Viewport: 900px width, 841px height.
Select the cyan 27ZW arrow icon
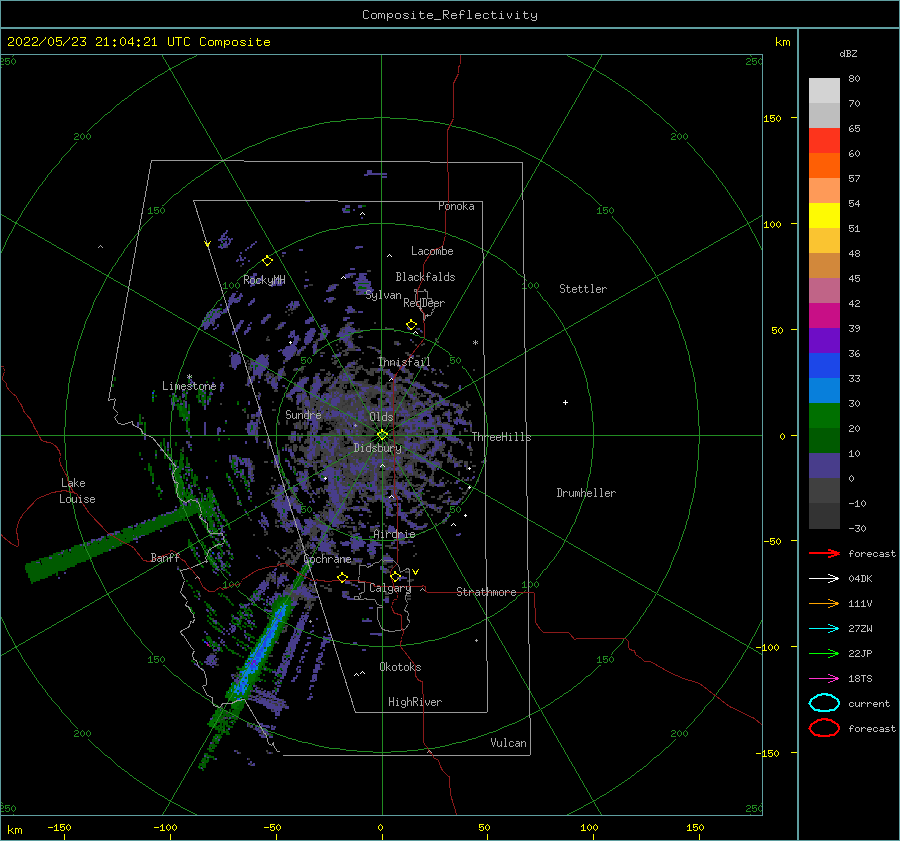[x=824, y=629]
